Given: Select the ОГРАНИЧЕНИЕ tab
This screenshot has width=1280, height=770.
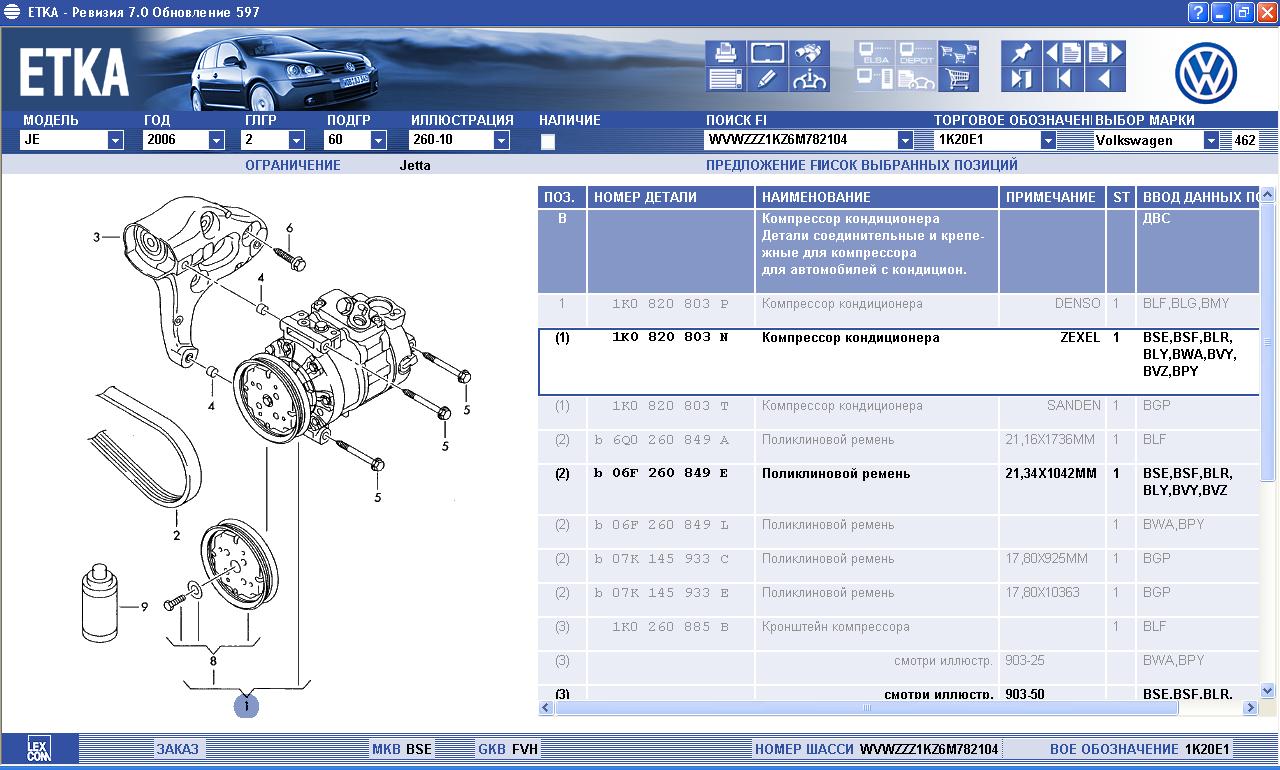Looking at the screenshot, I should (293, 165).
